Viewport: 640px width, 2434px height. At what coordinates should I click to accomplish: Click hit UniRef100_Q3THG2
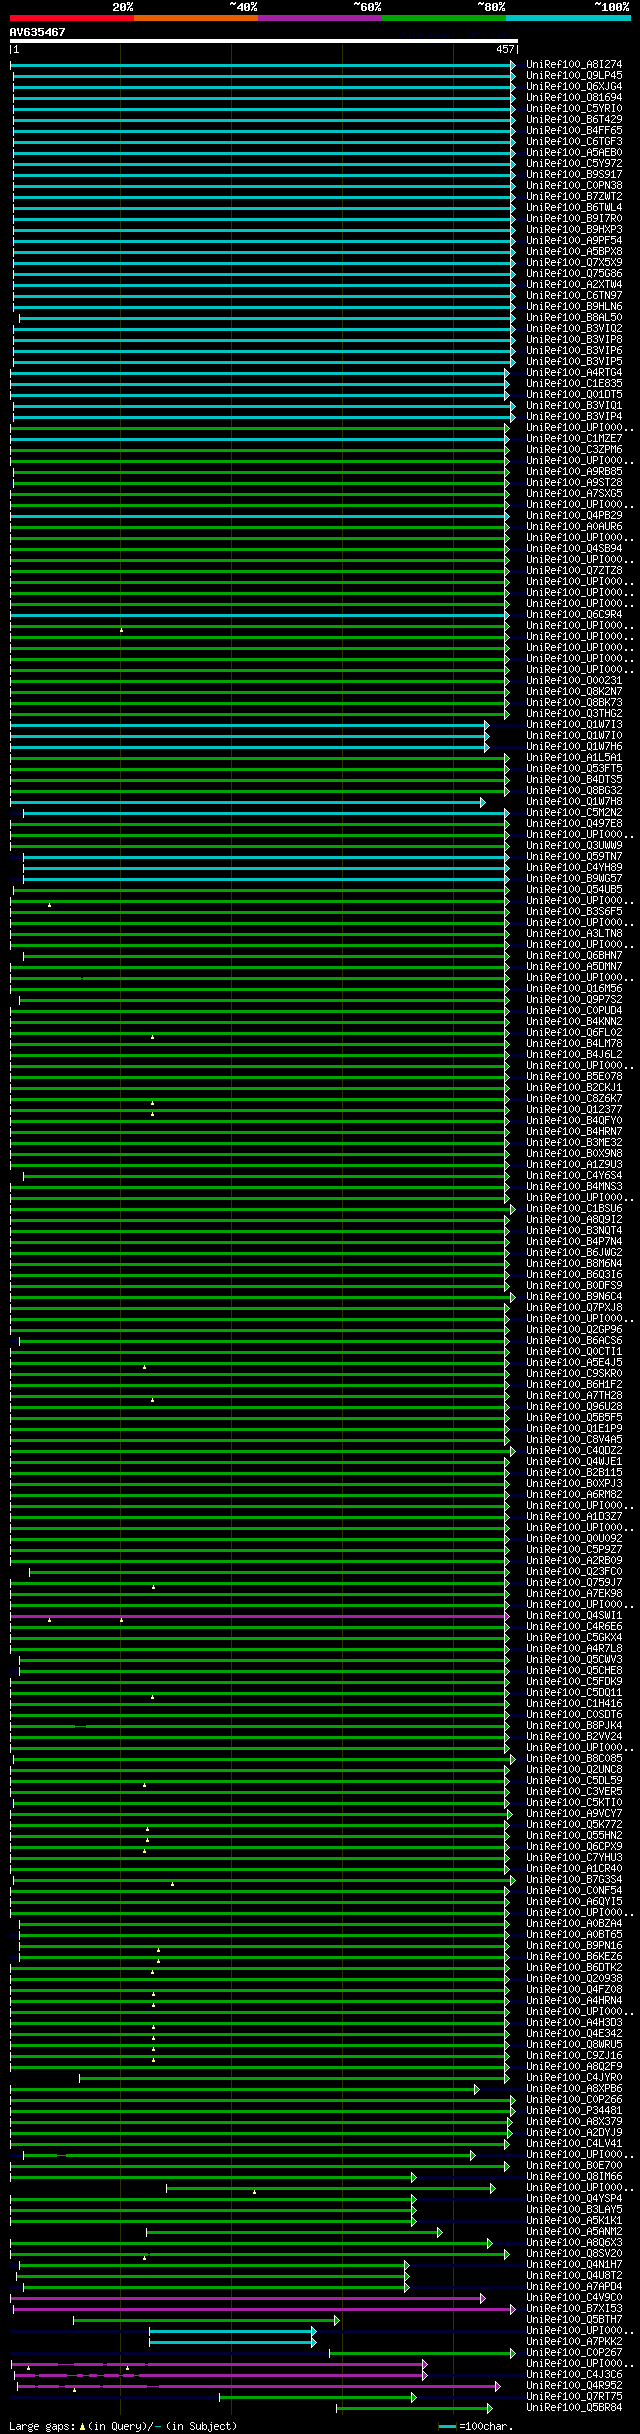[x=574, y=713]
